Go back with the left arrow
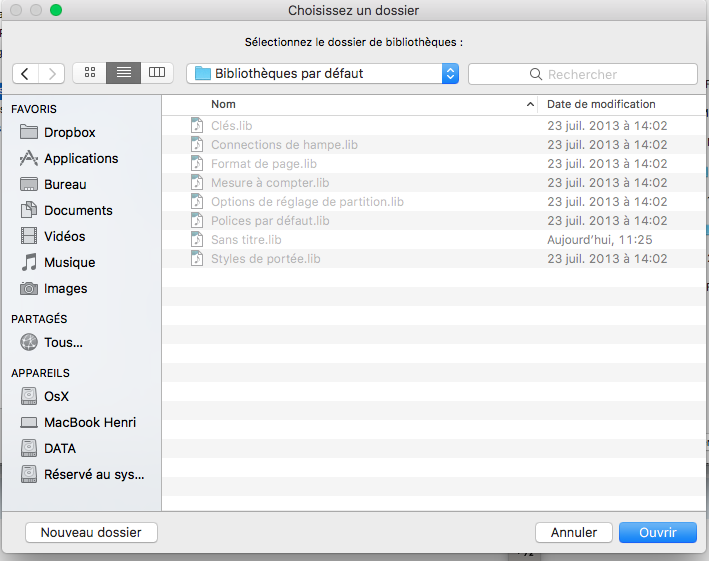709x561 pixels. [x=25, y=73]
